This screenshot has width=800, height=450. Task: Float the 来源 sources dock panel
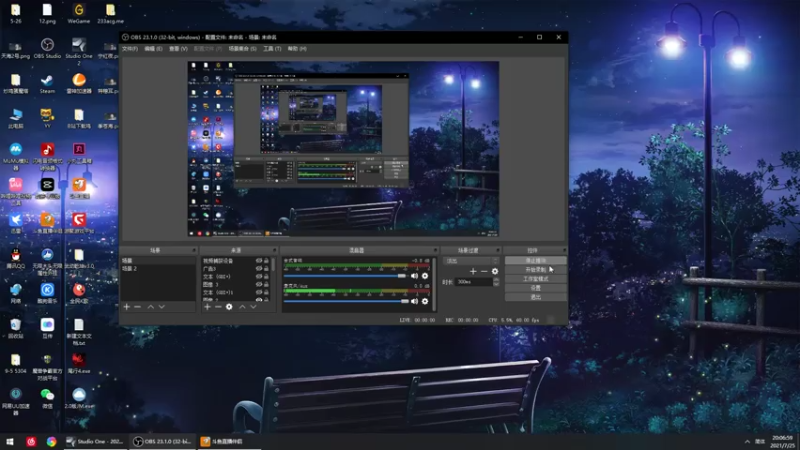pos(274,251)
